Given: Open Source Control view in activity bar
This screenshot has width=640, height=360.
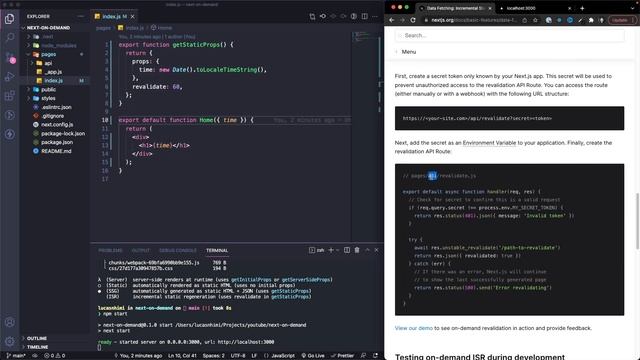Looking at the screenshot, I should 9,57.
